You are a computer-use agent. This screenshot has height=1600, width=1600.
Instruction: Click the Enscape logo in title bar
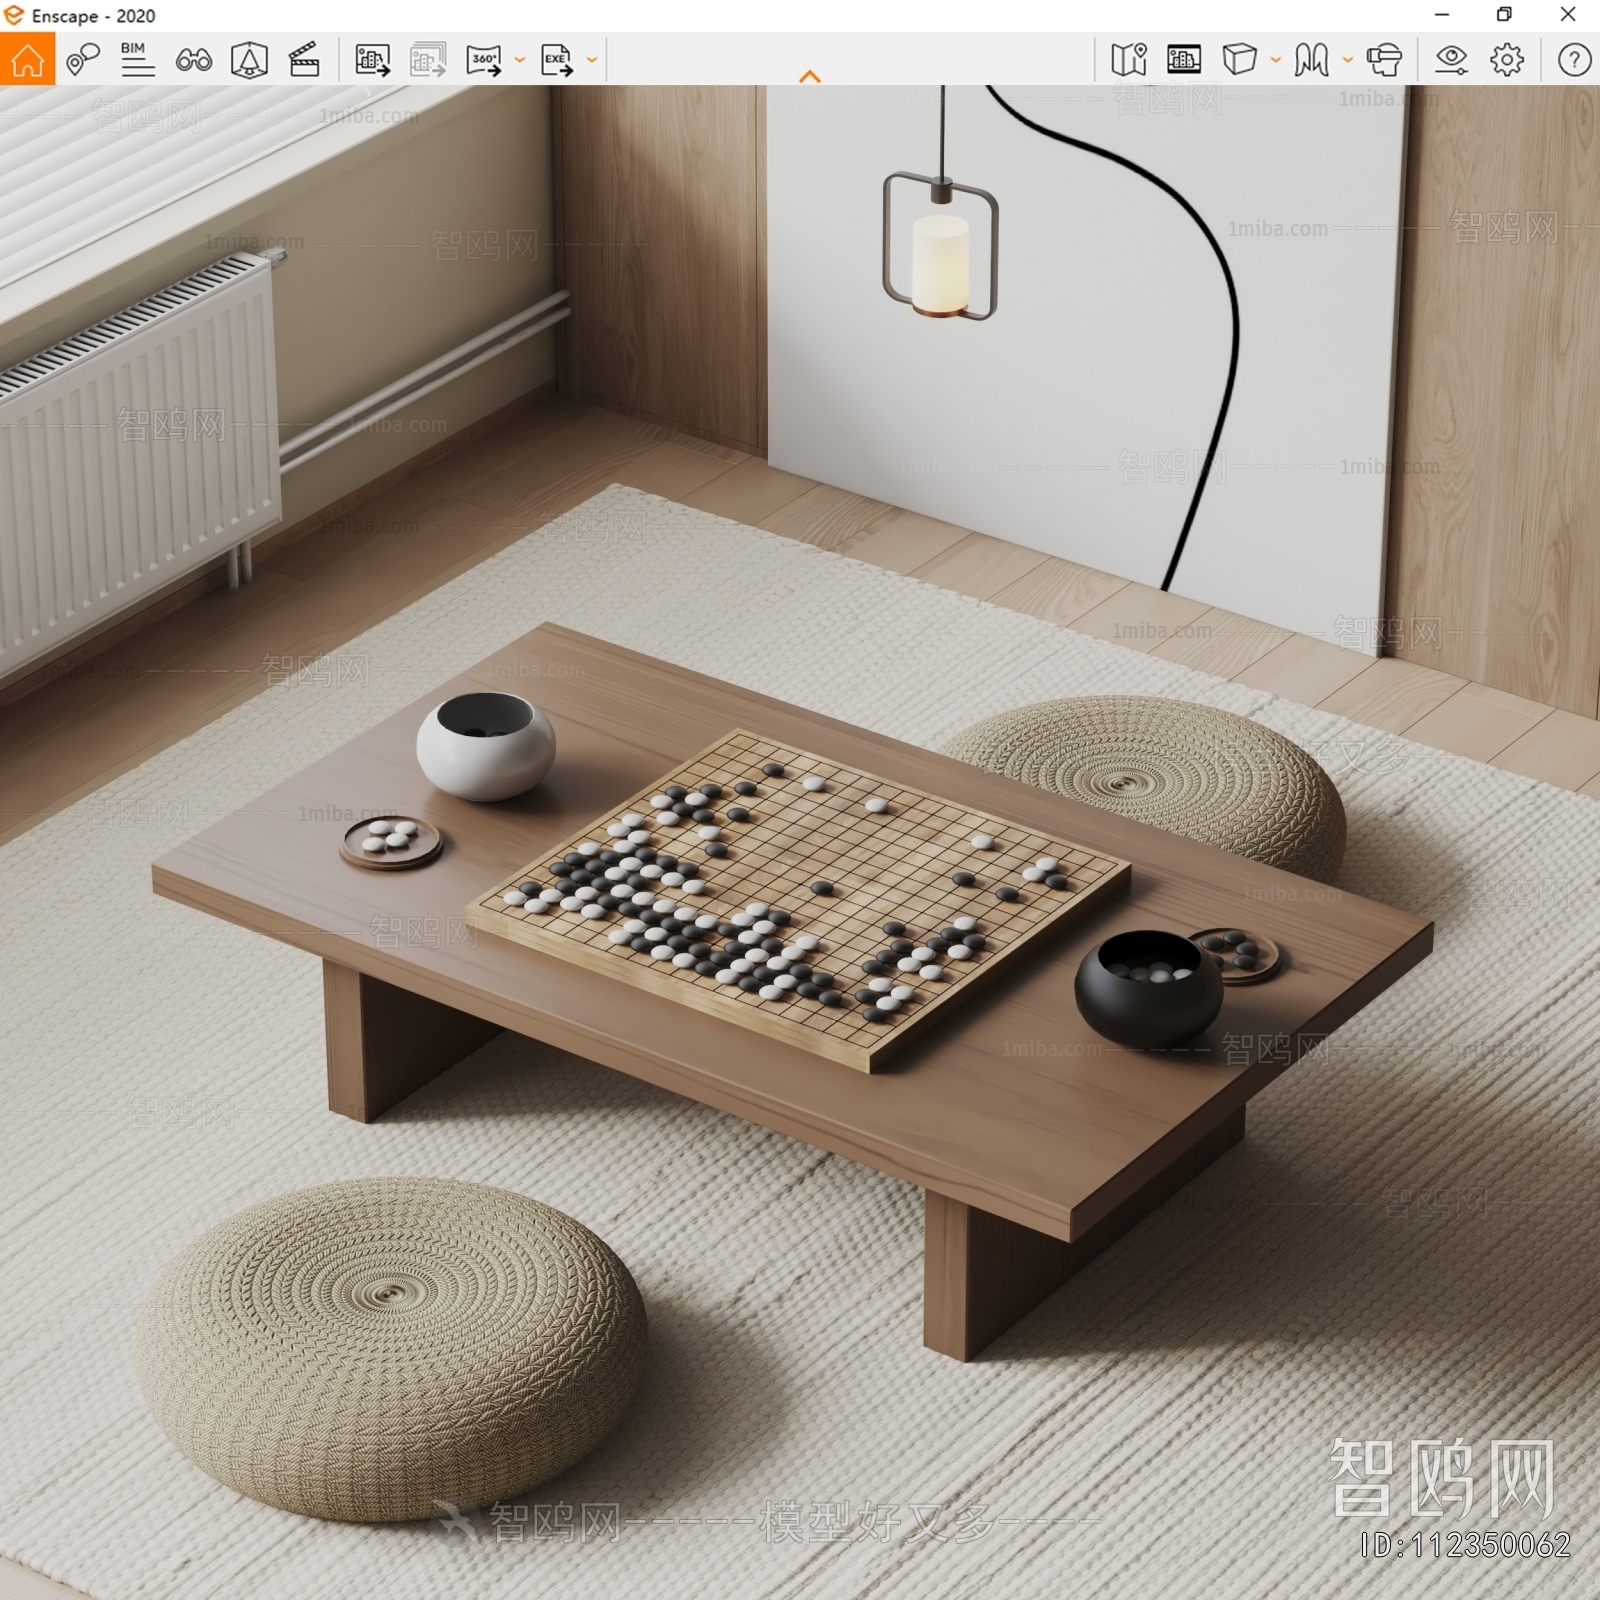point(13,15)
